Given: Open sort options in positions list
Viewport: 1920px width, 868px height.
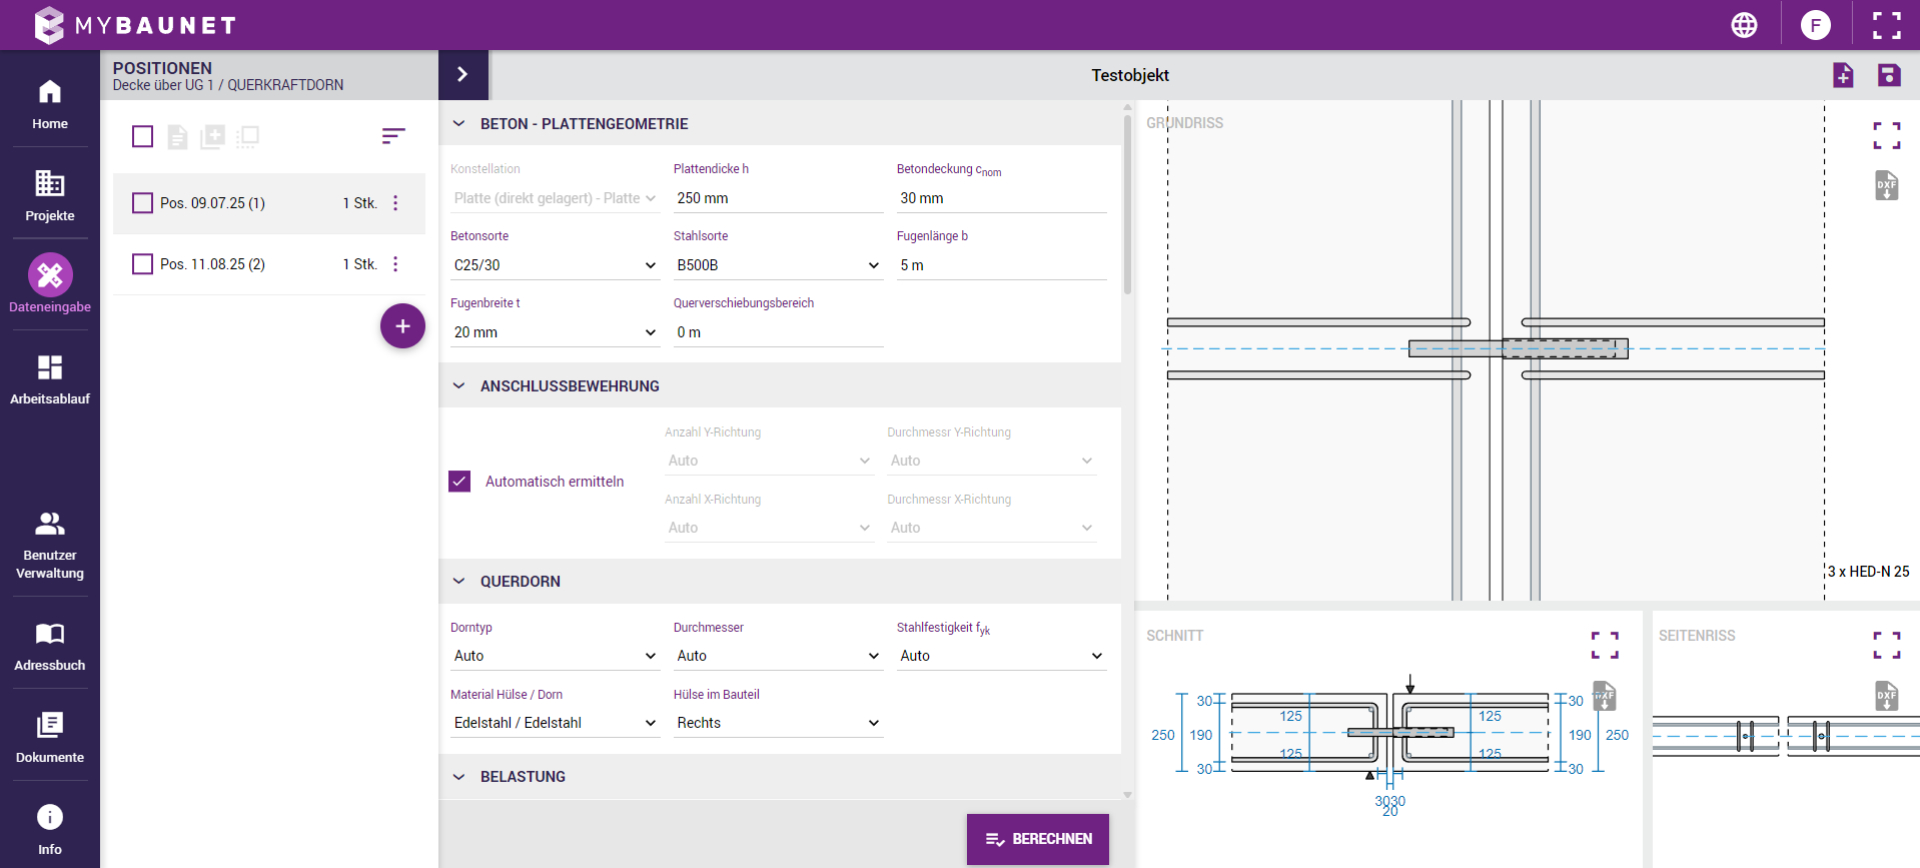Looking at the screenshot, I should coord(393,136).
